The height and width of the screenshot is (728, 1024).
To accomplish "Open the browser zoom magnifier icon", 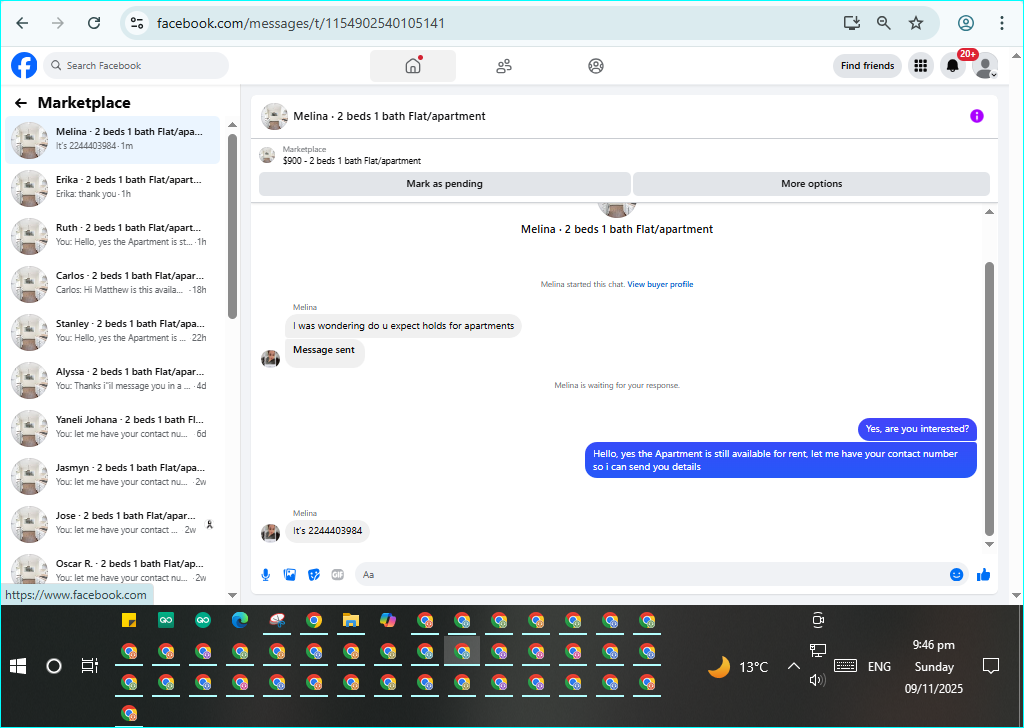I will point(884,23).
